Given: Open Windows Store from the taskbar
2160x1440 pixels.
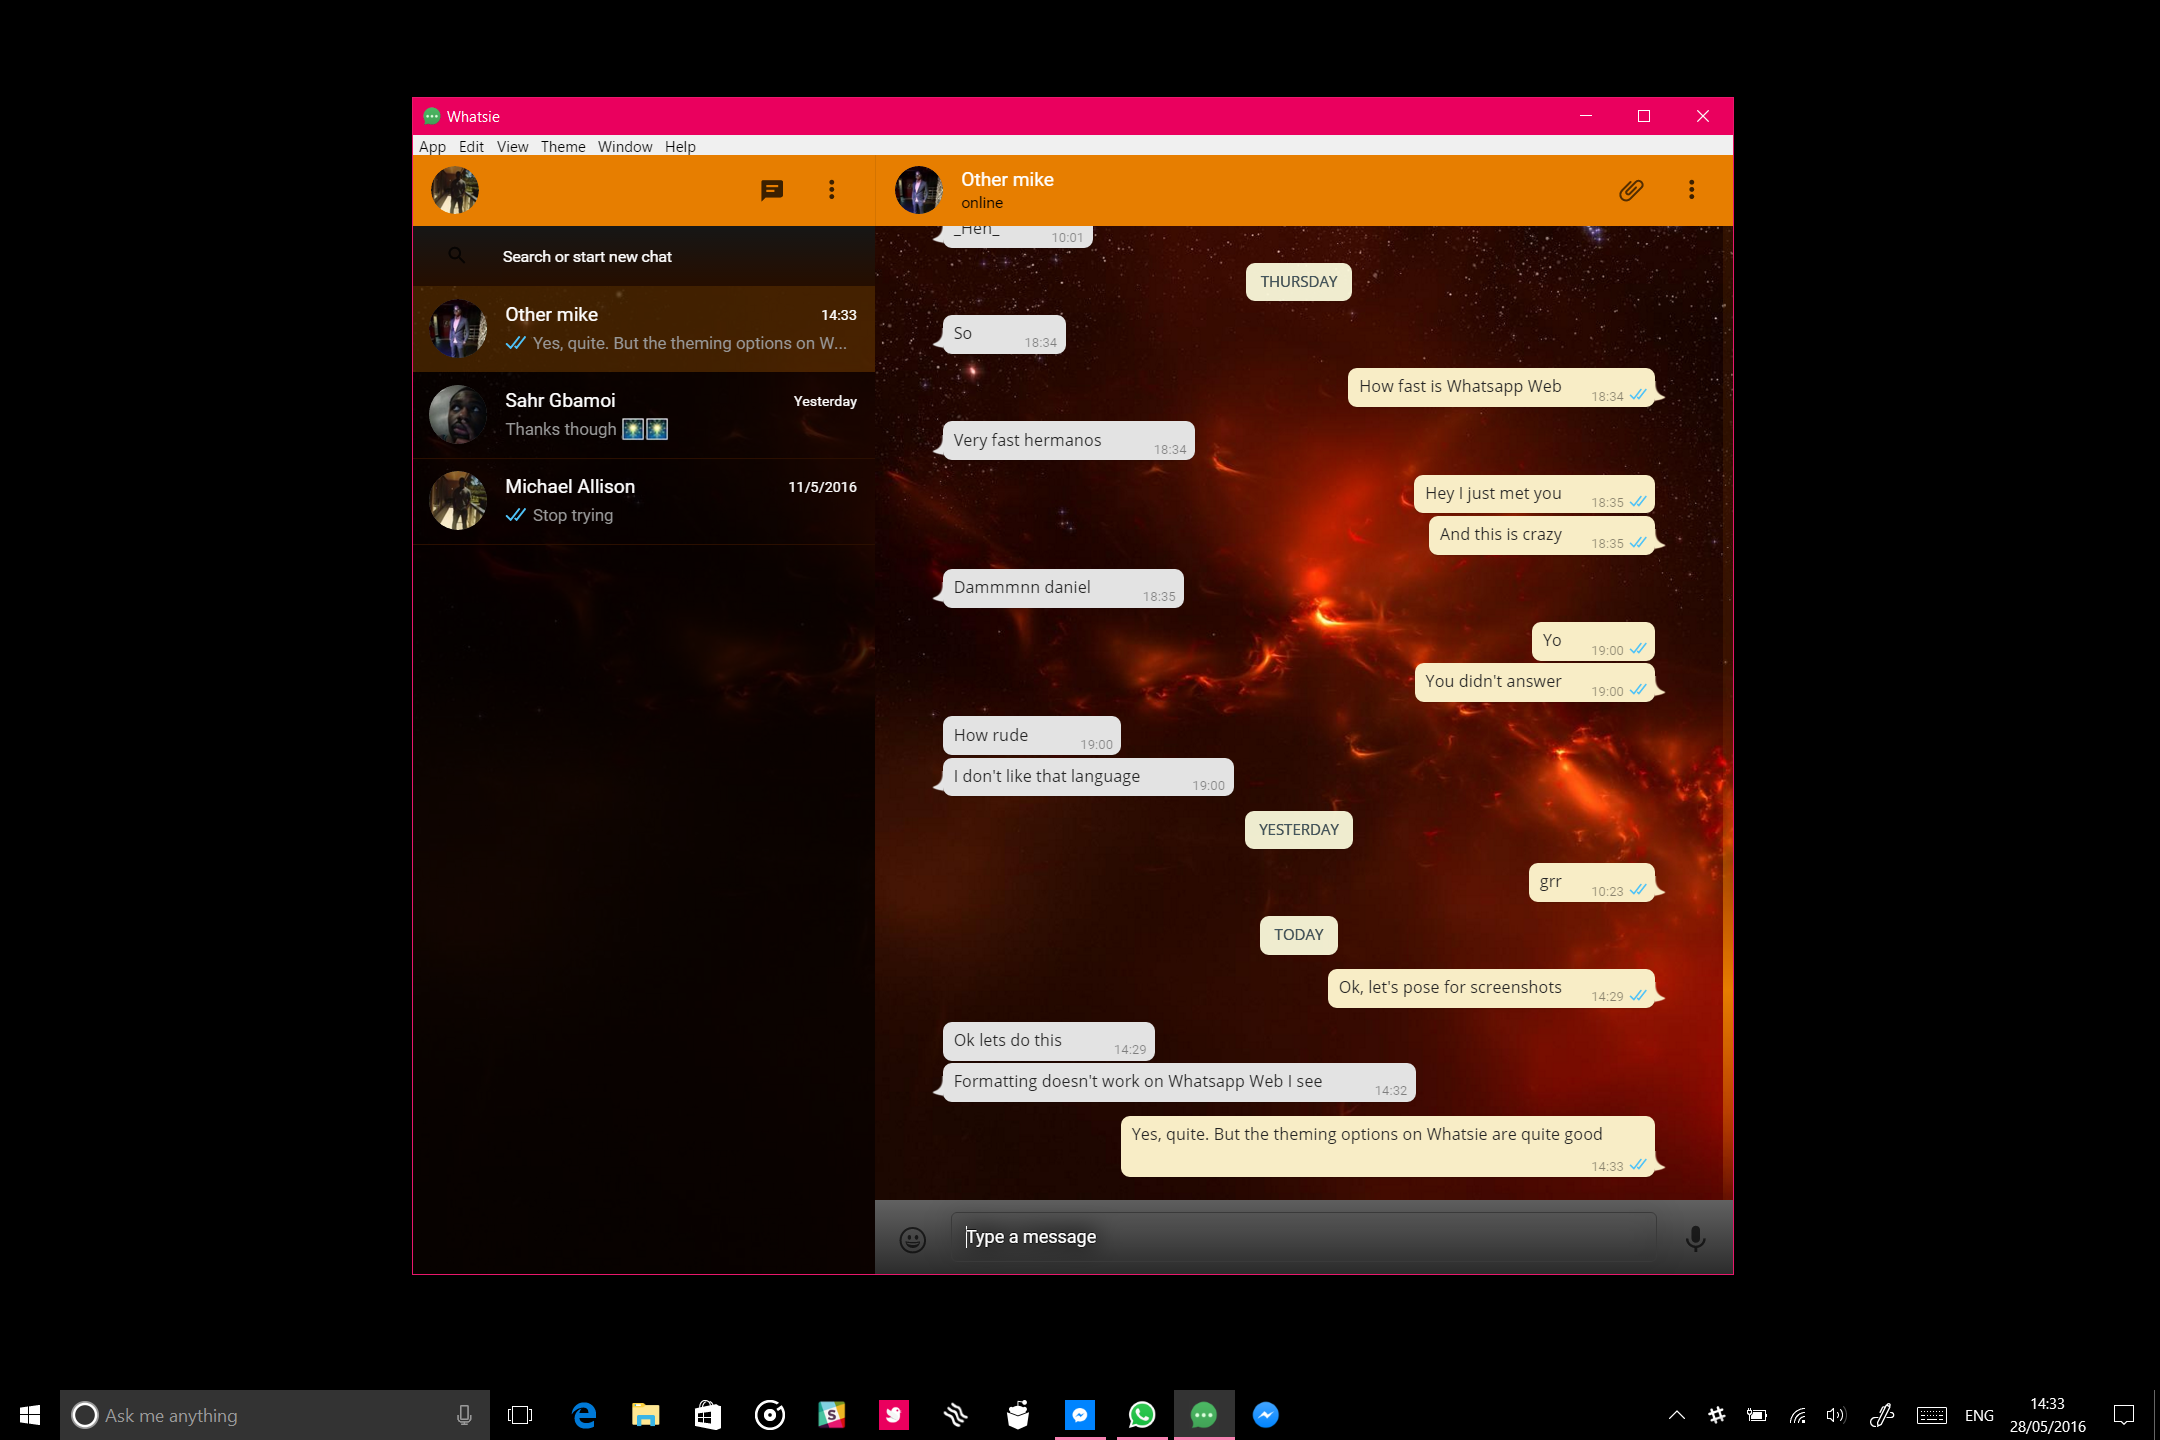Looking at the screenshot, I should click(x=708, y=1415).
